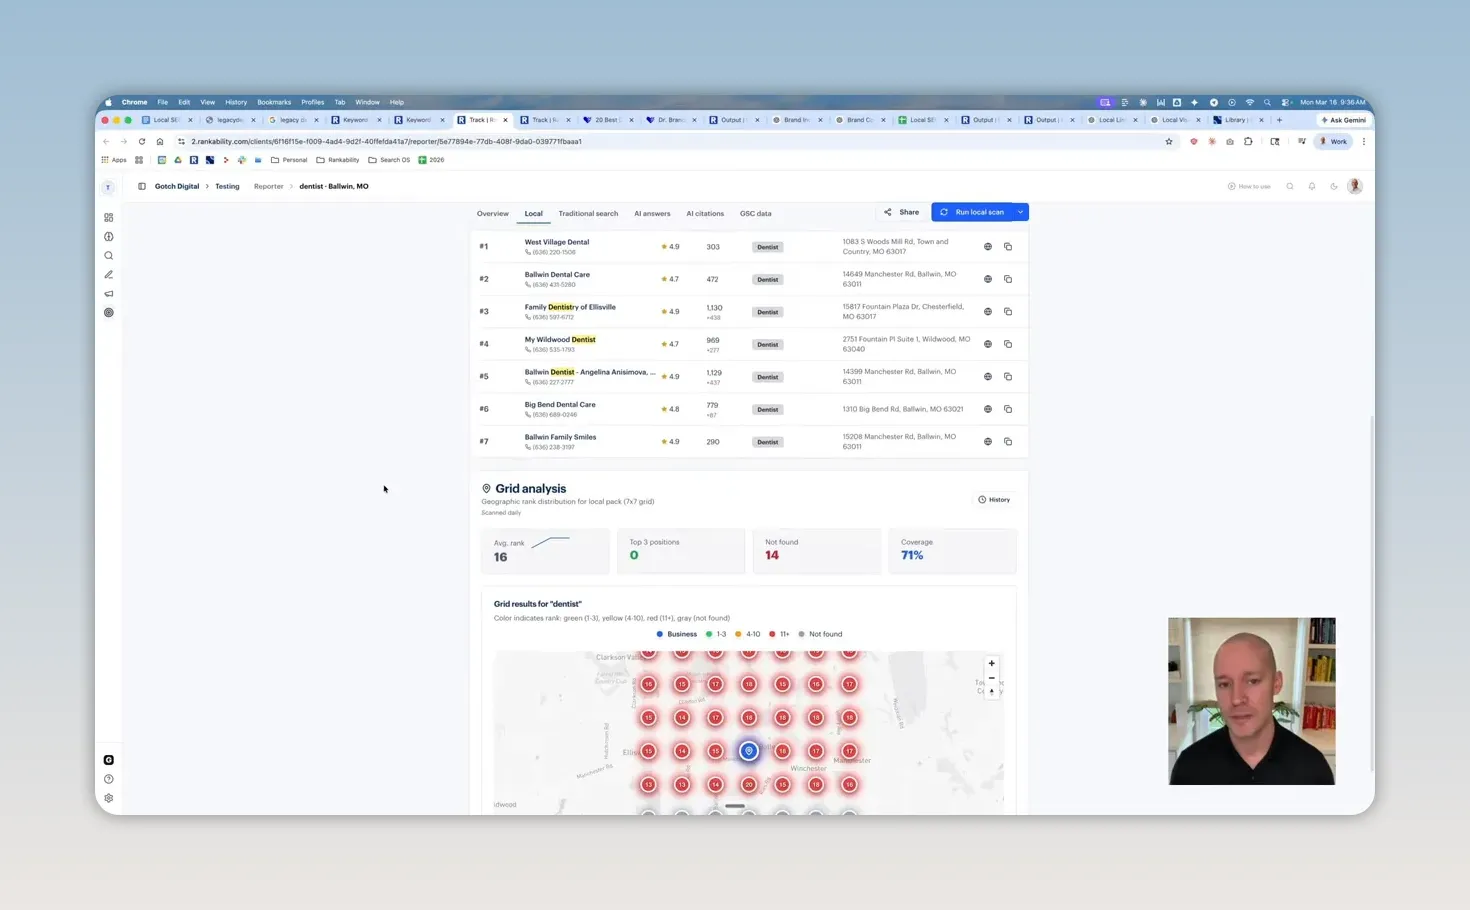1470x910 pixels.
Task: Switch to the AI answers tab
Action: coord(652,214)
